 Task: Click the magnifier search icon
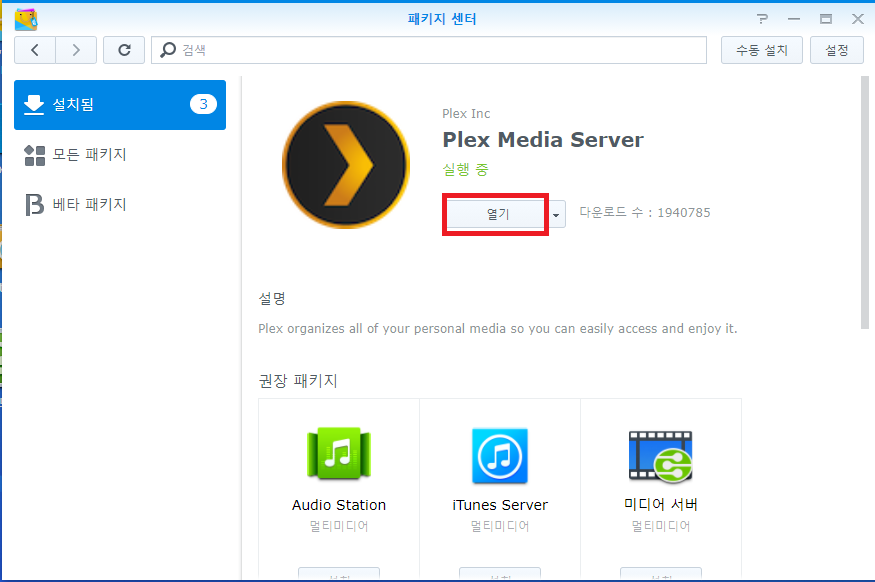pyautogui.click(x=167, y=50)
